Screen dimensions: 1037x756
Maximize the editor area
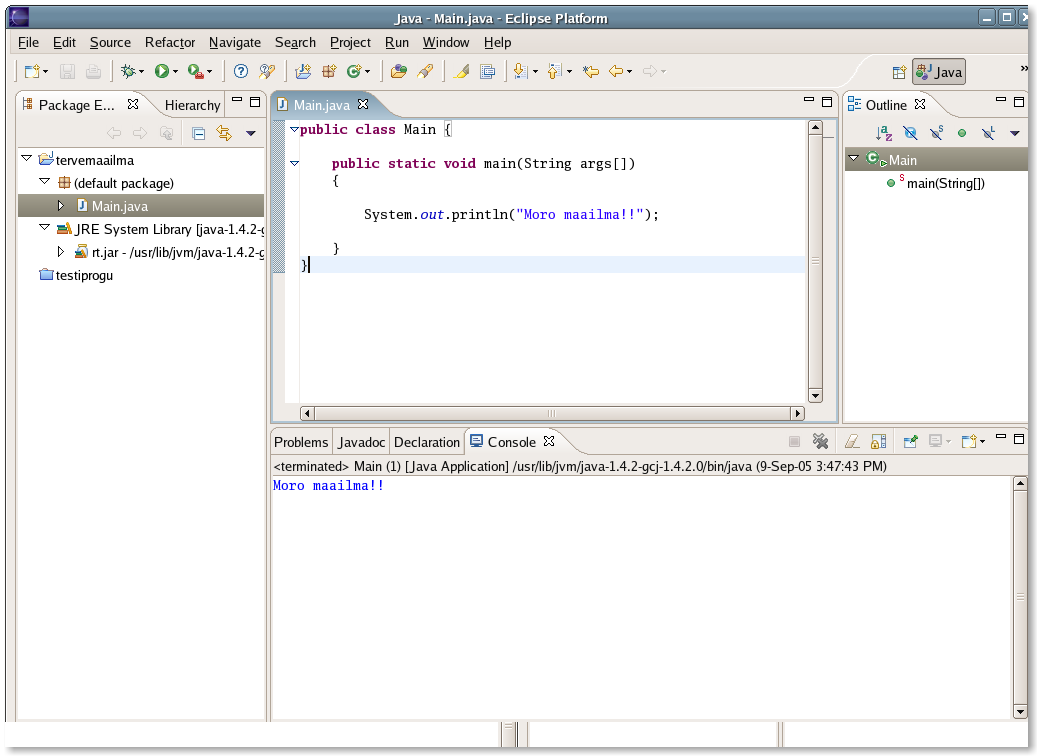(x=827, y=101)
